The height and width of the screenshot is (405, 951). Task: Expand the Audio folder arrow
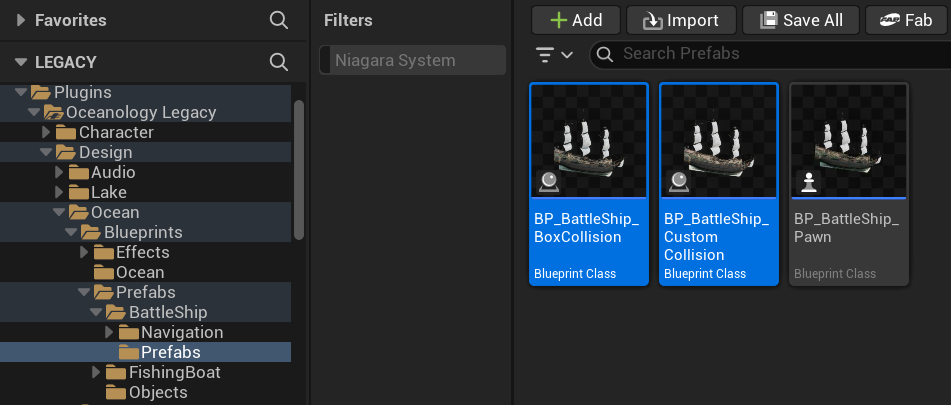(59, 172)
